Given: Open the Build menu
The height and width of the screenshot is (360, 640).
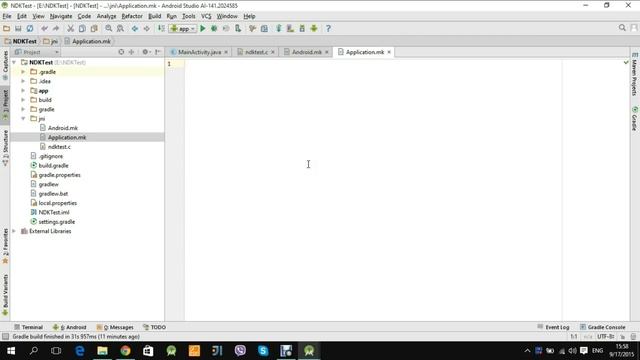Looking at the screenshot, I should 154,16.
